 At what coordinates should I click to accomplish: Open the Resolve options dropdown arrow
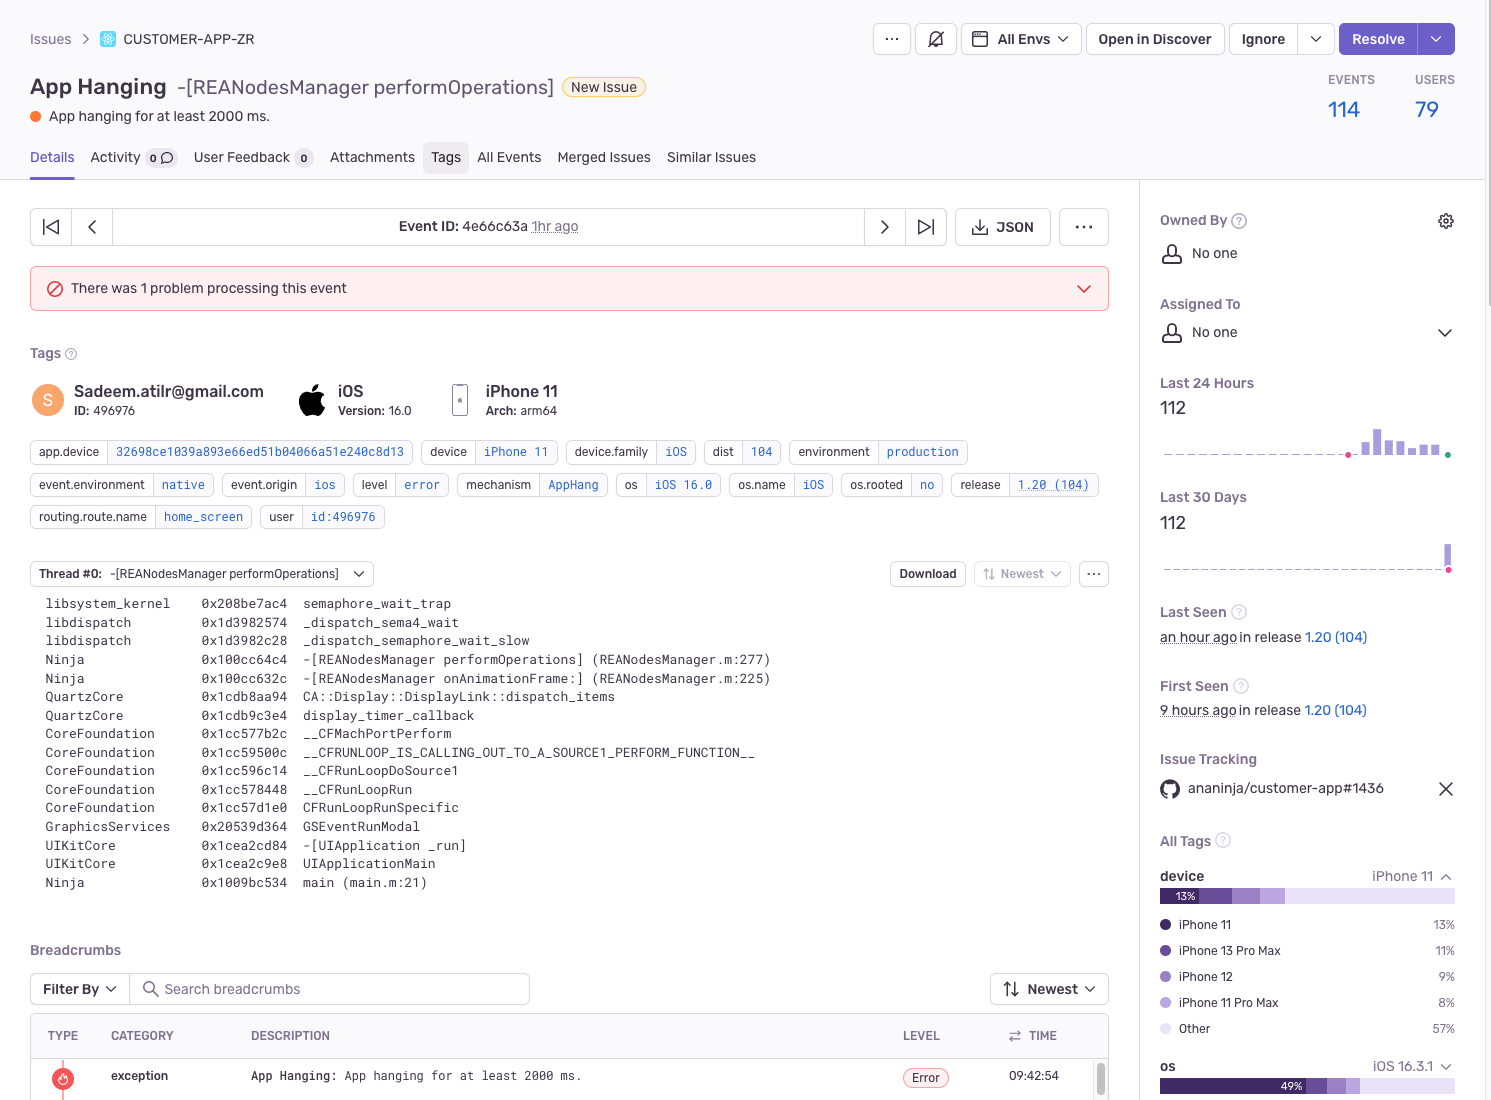point(1436,39)
